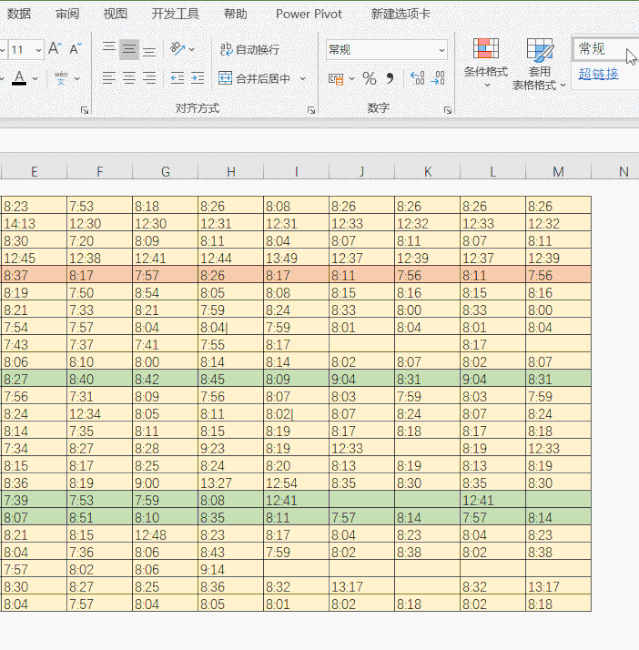Switch to the 数据 tab
639x650 pixels.
[19, 14]
